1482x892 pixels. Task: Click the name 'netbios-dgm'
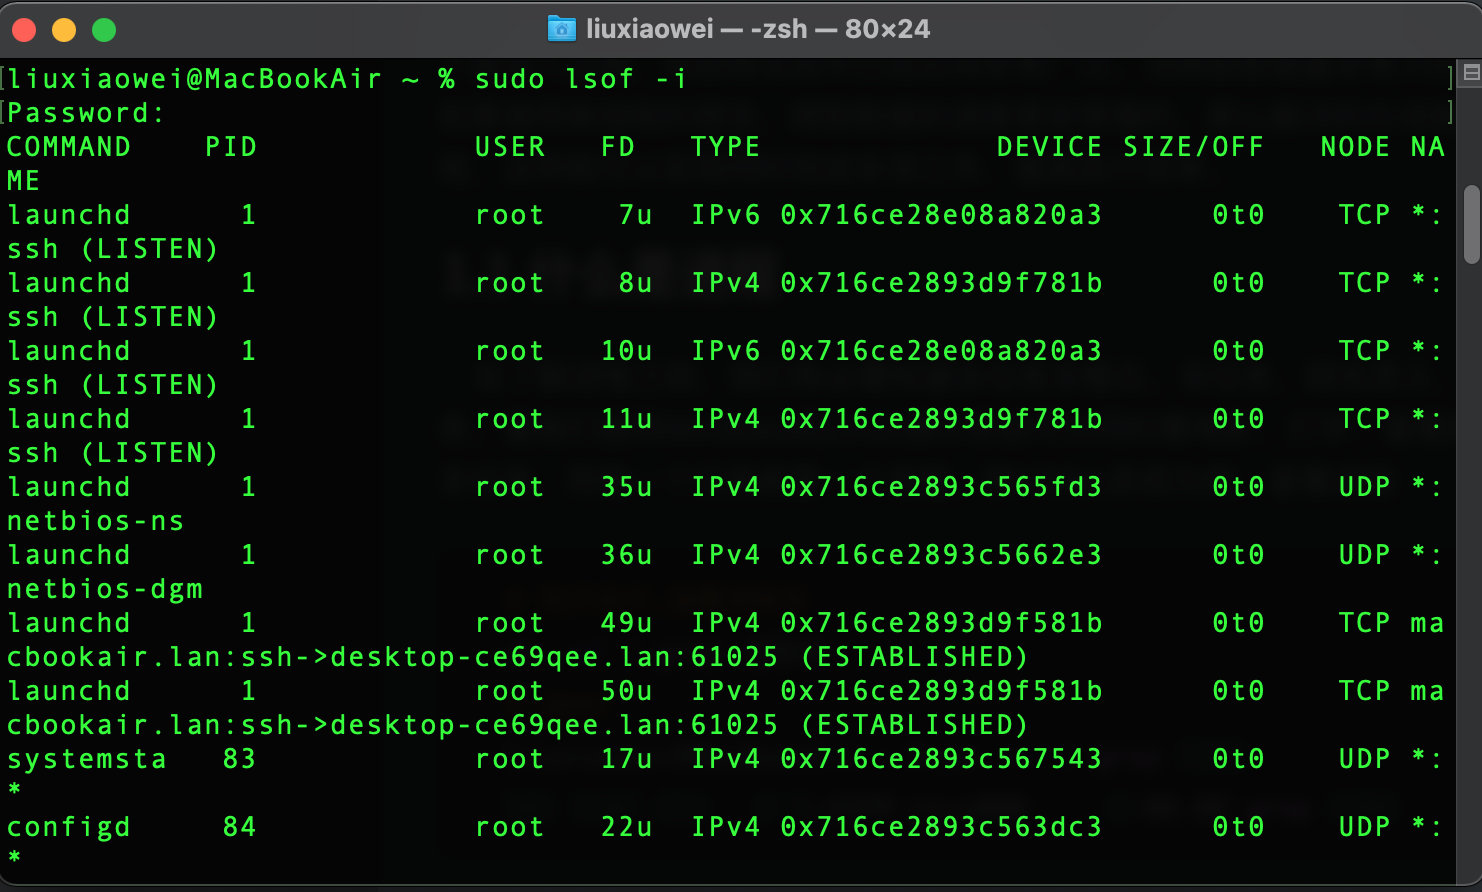coord(105,589)
